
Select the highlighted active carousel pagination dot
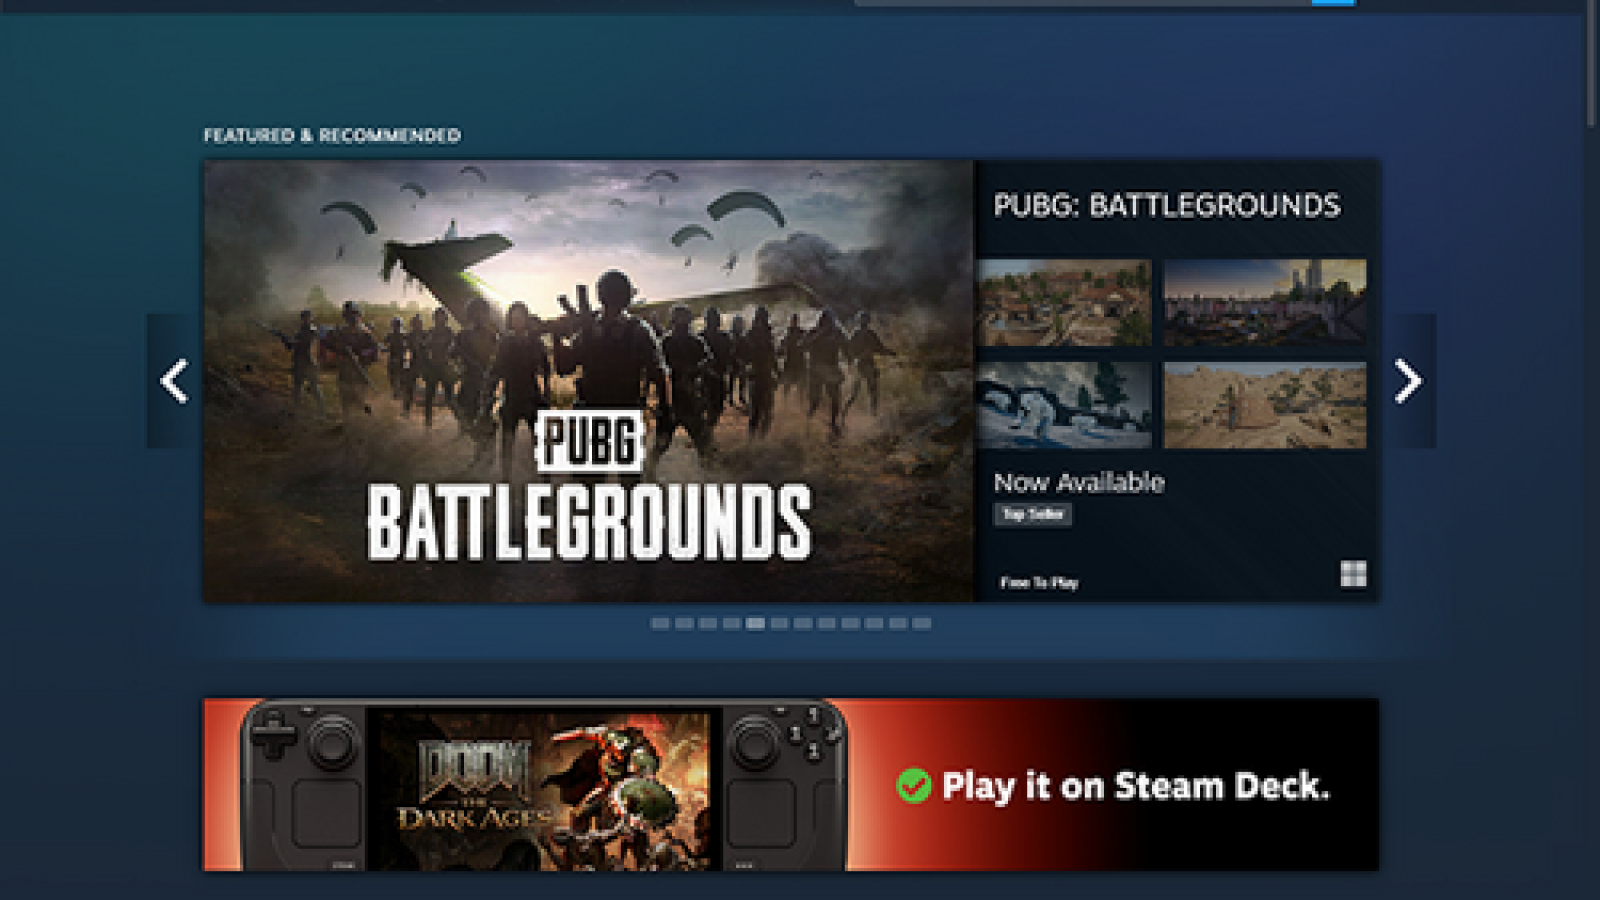755,623
